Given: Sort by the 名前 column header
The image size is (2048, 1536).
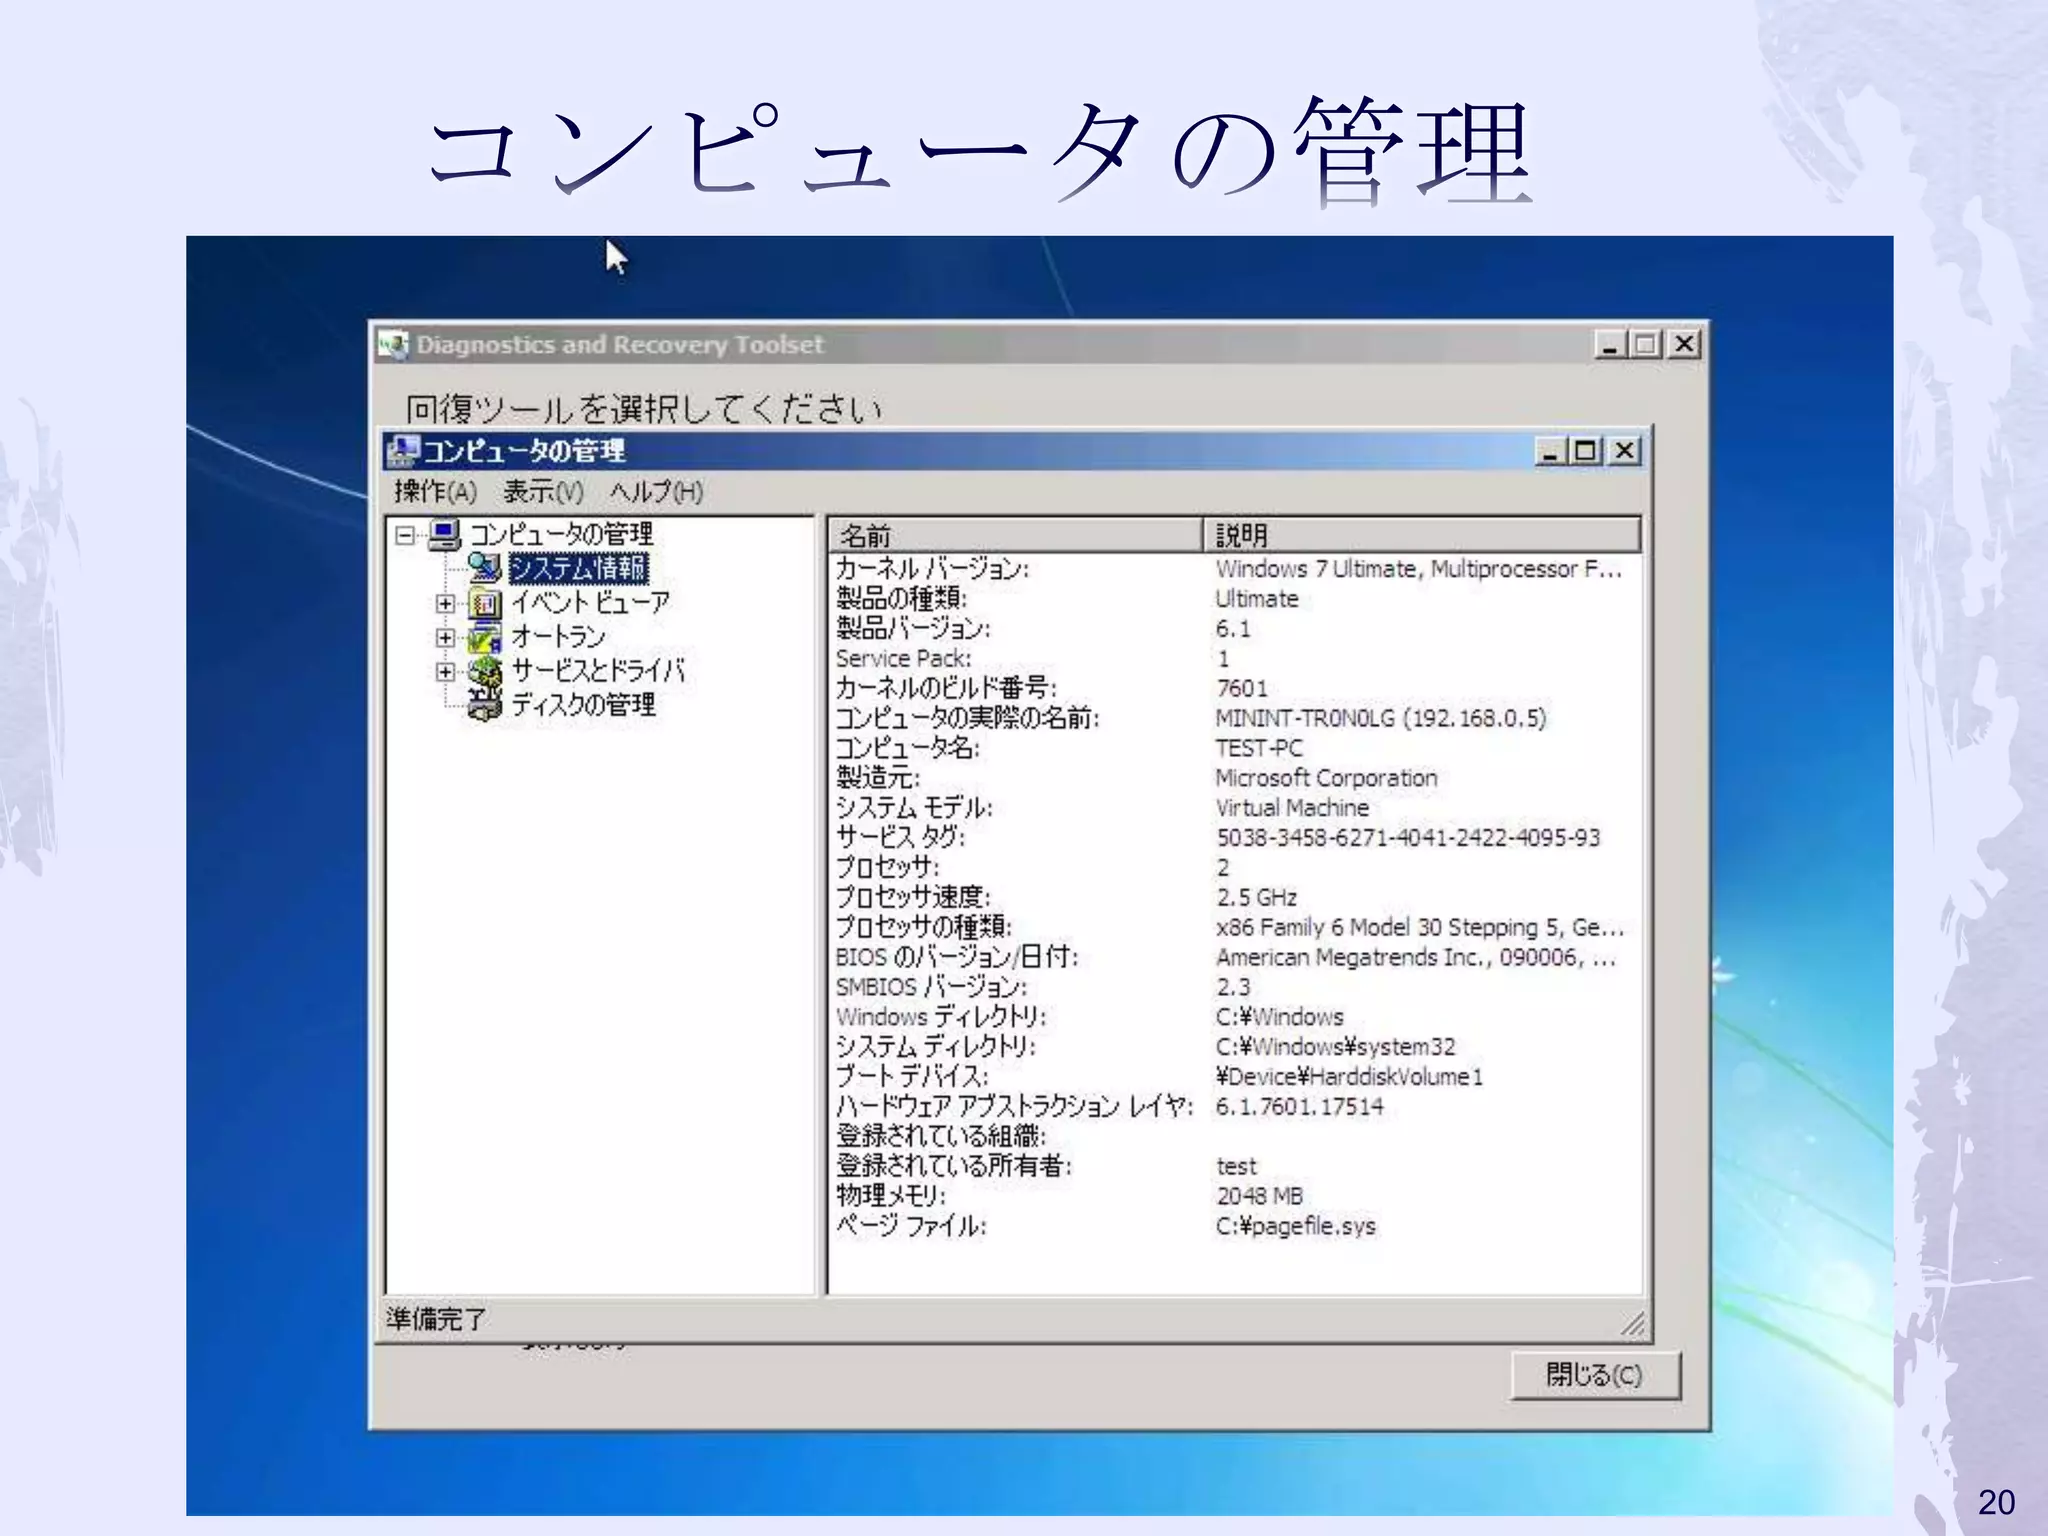Looking at the screenshot, I should [1014, 535].
